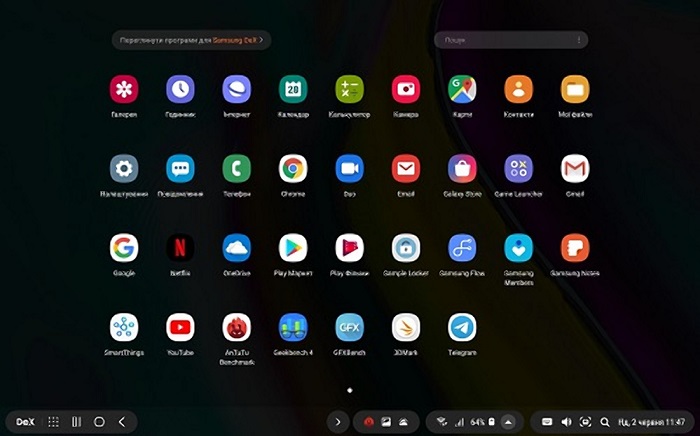Open Google Maps
Screen dimensions: 700x436
(462, 89)
